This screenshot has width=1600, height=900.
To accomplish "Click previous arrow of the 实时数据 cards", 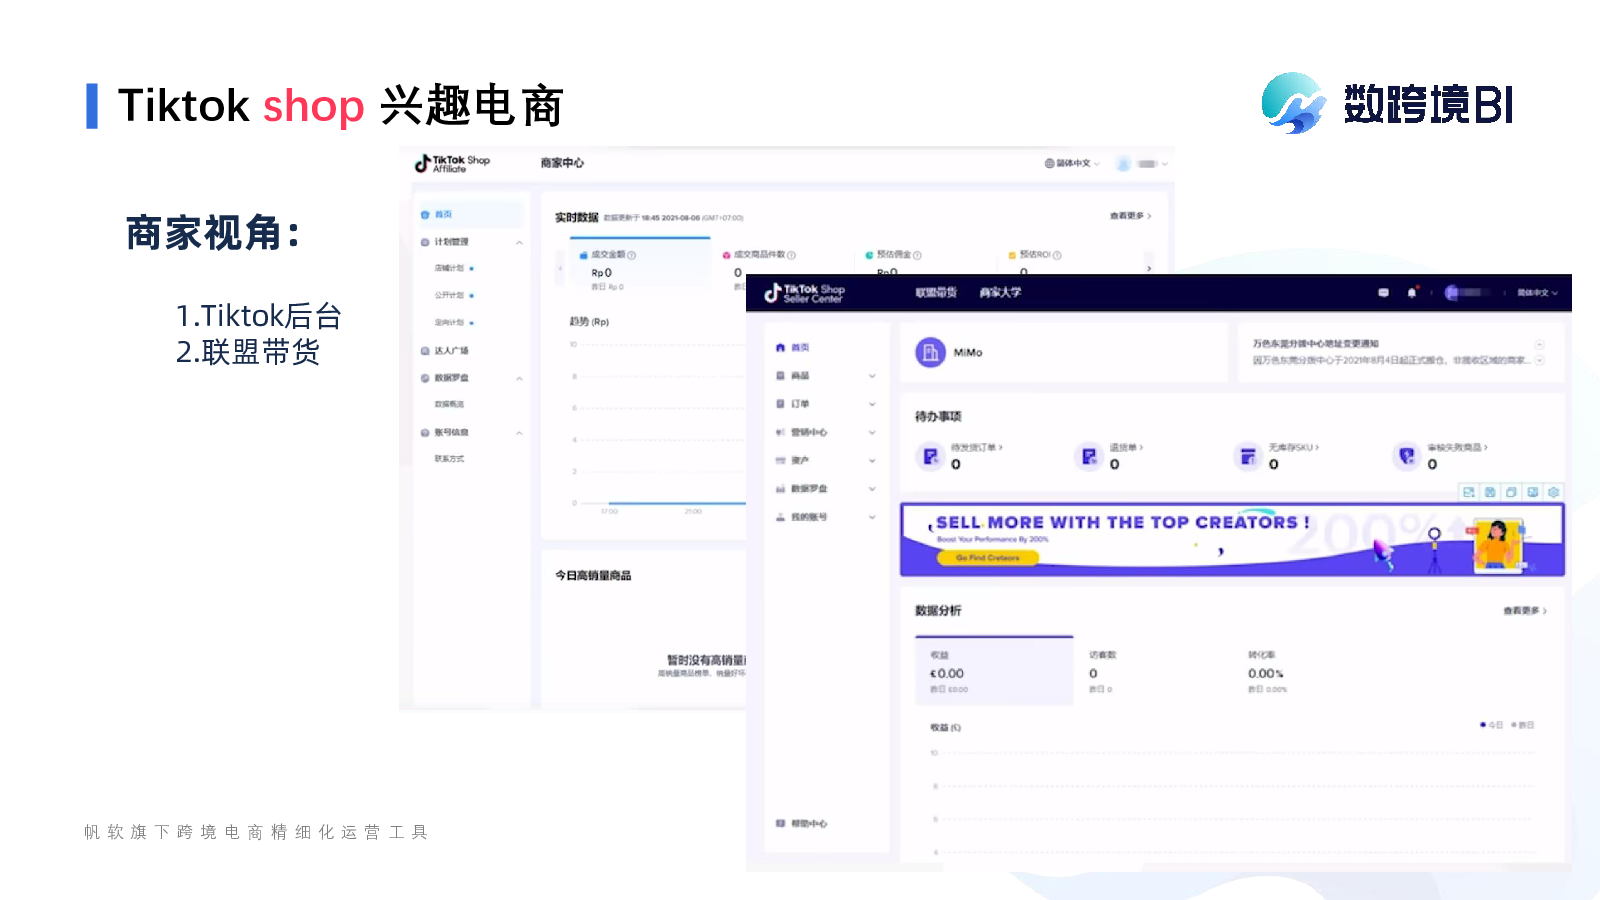I will coord(560,268).
